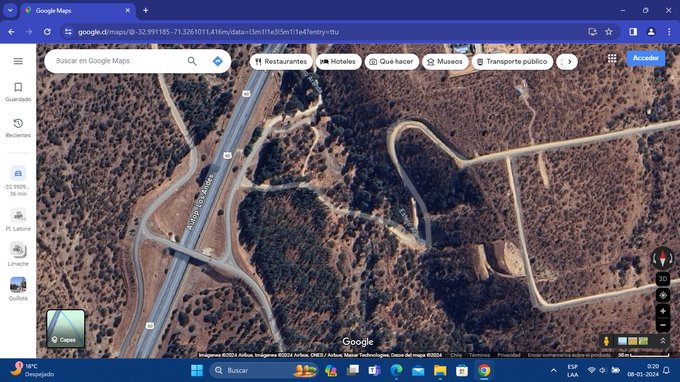680x382 pixels.
Task: Select the Hoteles category chip
Action: [338, 62]
